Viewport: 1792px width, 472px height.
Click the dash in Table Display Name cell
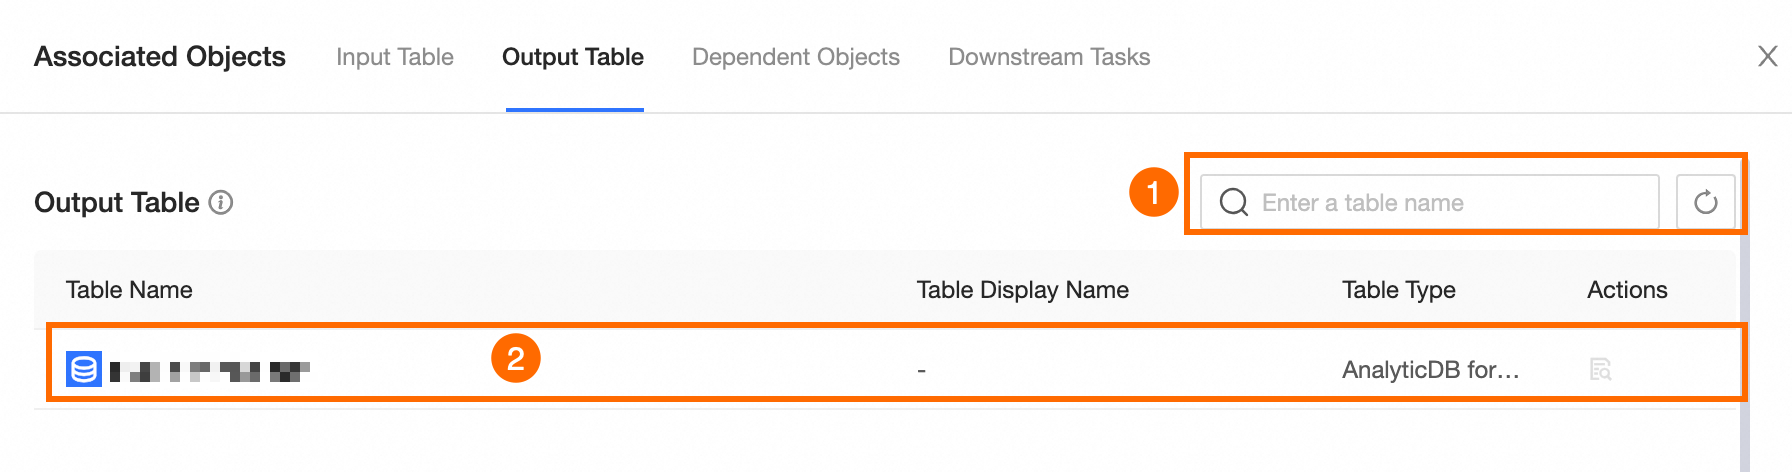click(921, 371)
